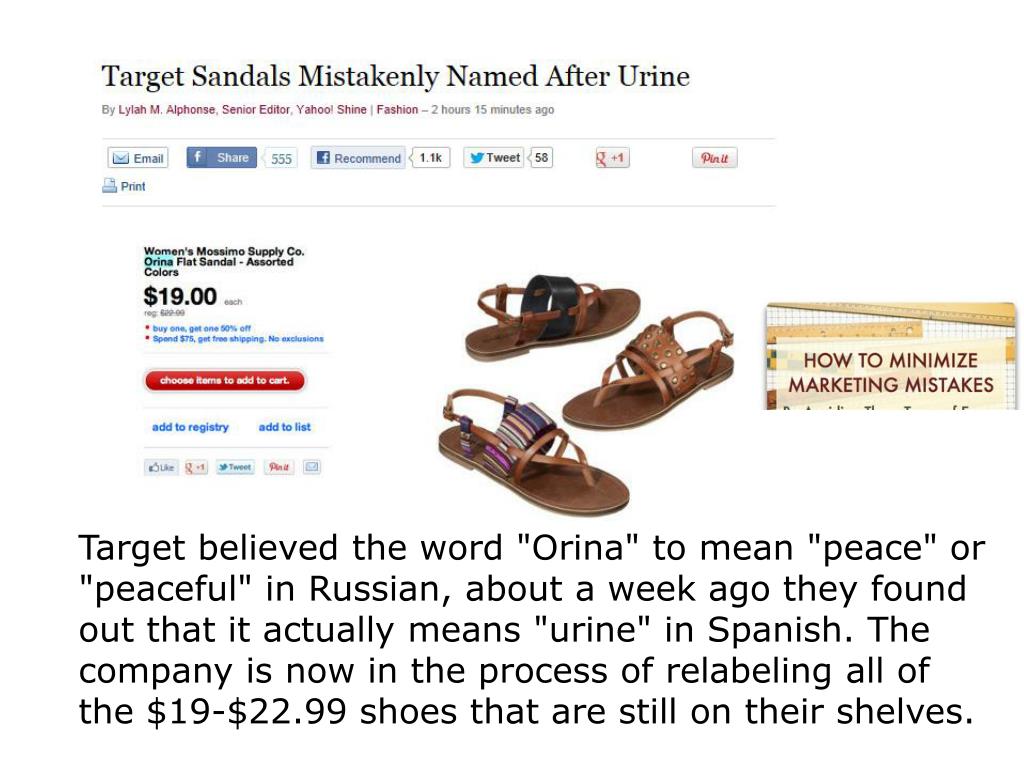The width and height of the screenshot is (1024, 768).
Task: Click the Google +1 button
Action: pos(612,157)
